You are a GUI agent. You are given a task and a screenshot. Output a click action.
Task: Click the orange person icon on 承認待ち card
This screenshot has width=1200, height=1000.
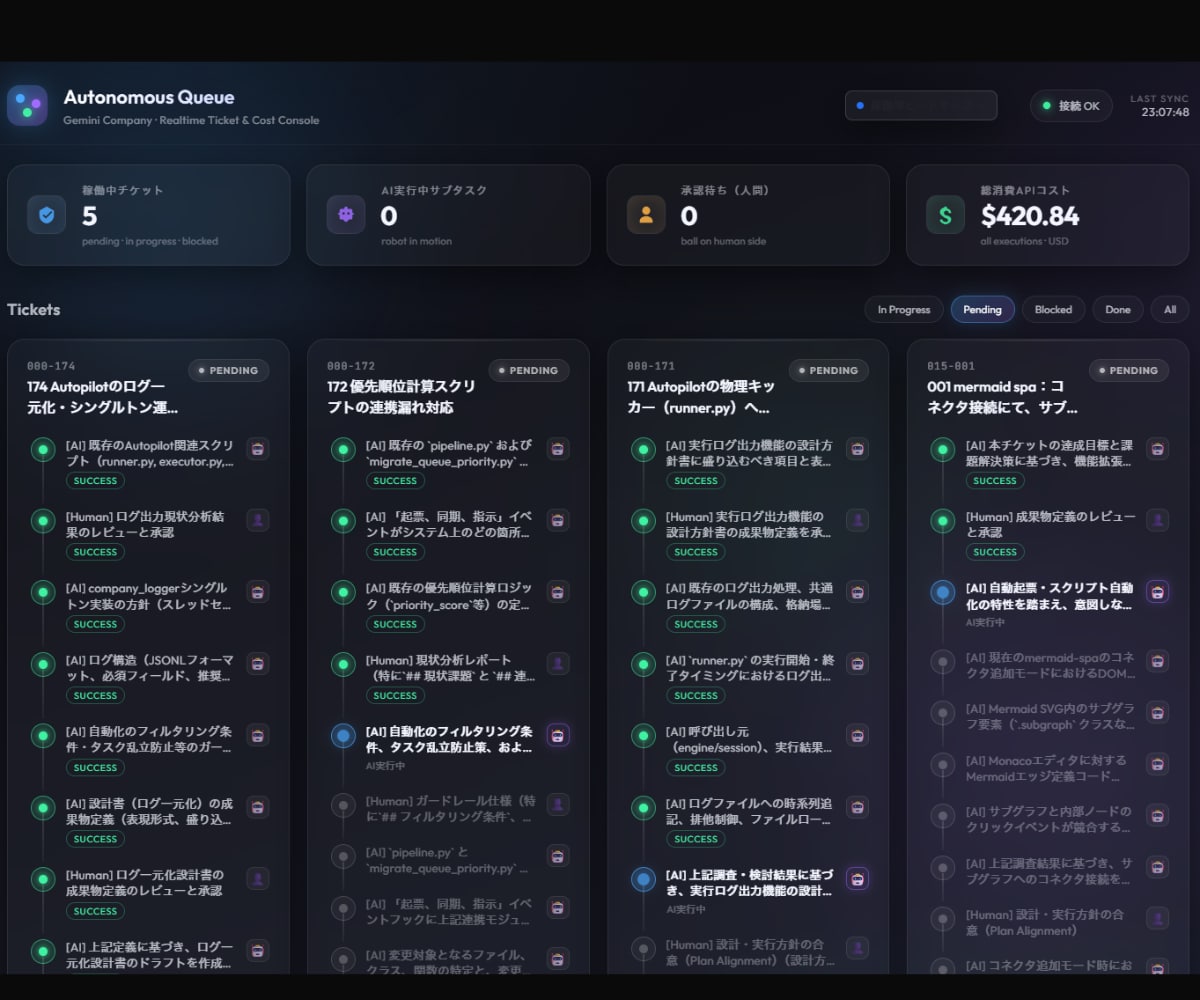click(646, 214)
